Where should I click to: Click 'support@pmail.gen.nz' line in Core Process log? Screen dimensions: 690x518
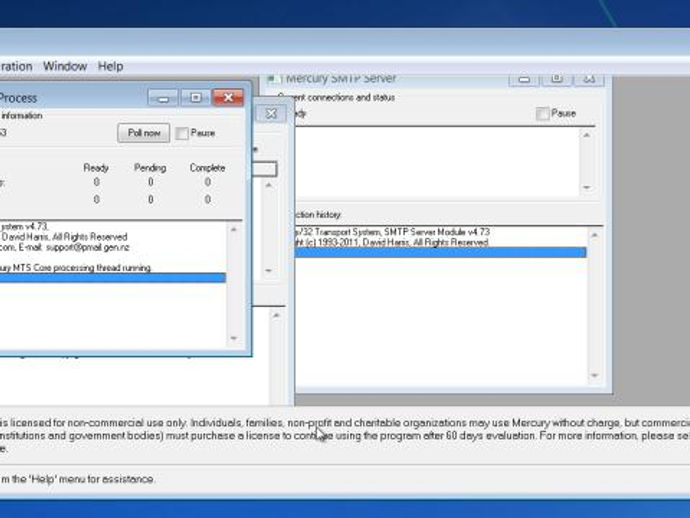[88, 247]
